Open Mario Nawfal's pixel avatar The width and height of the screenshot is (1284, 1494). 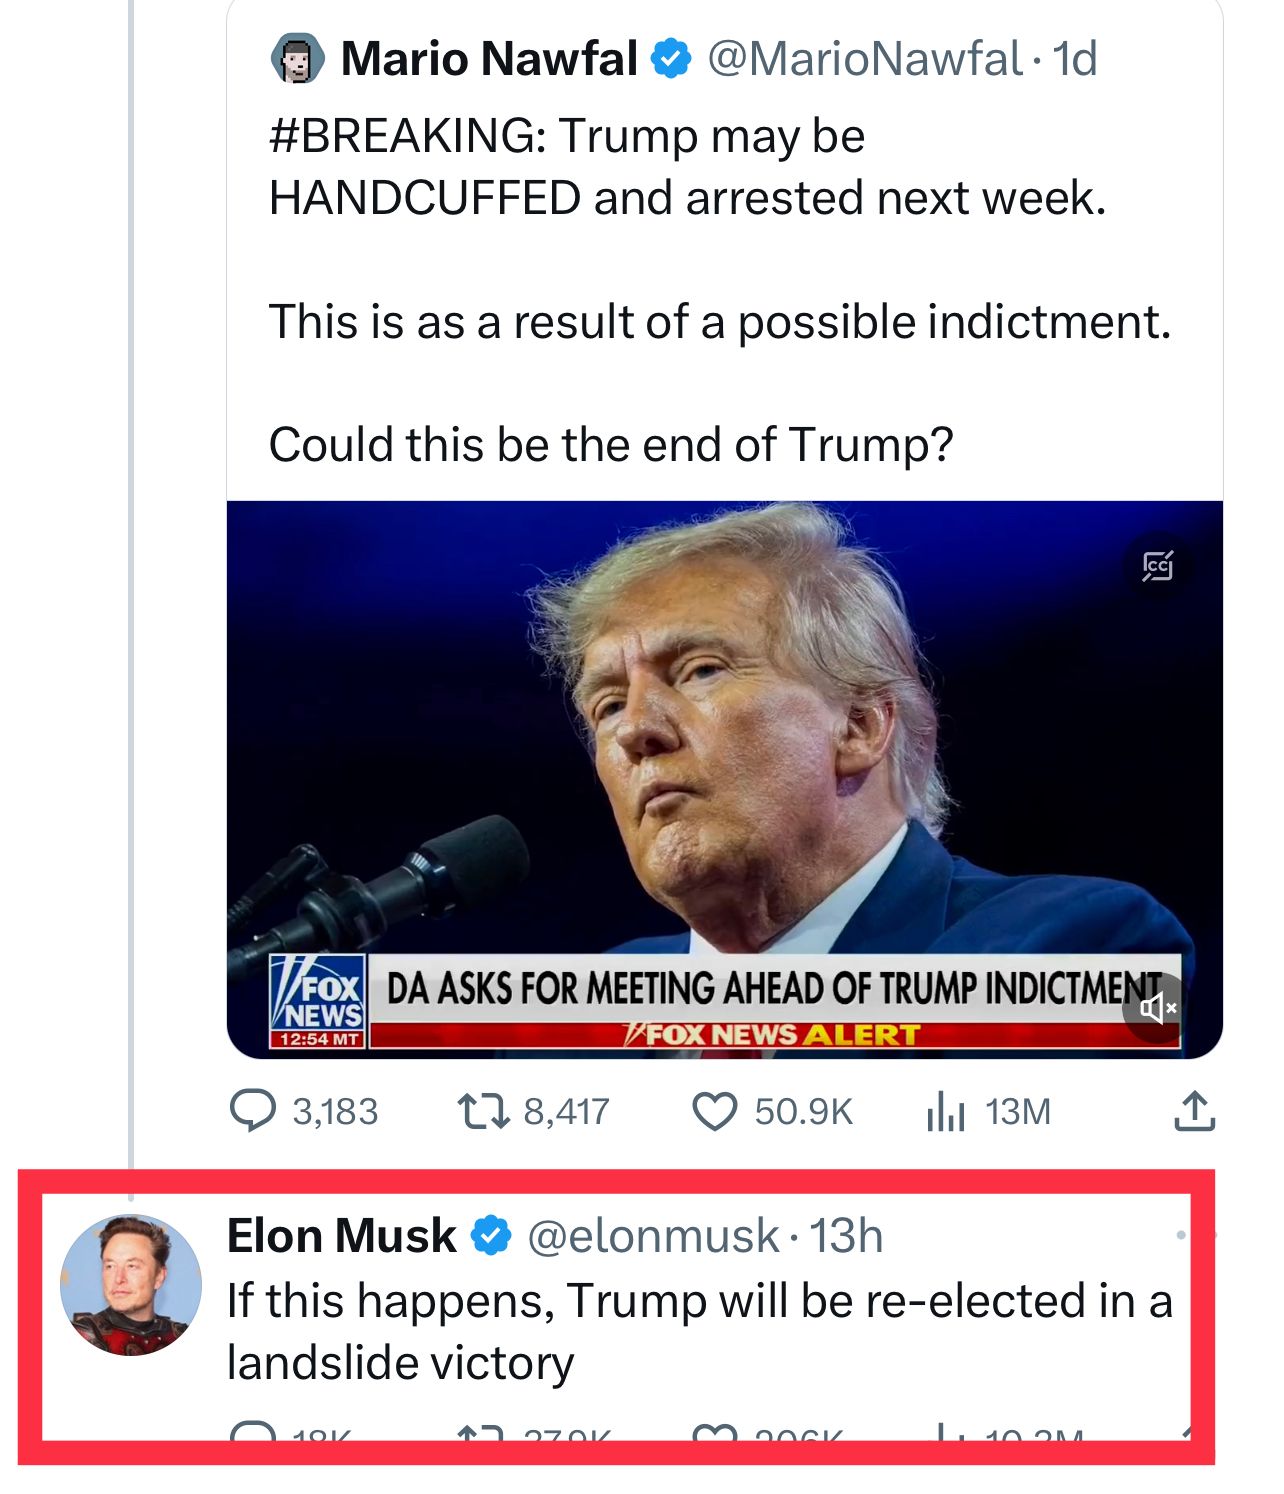(297, 59)
